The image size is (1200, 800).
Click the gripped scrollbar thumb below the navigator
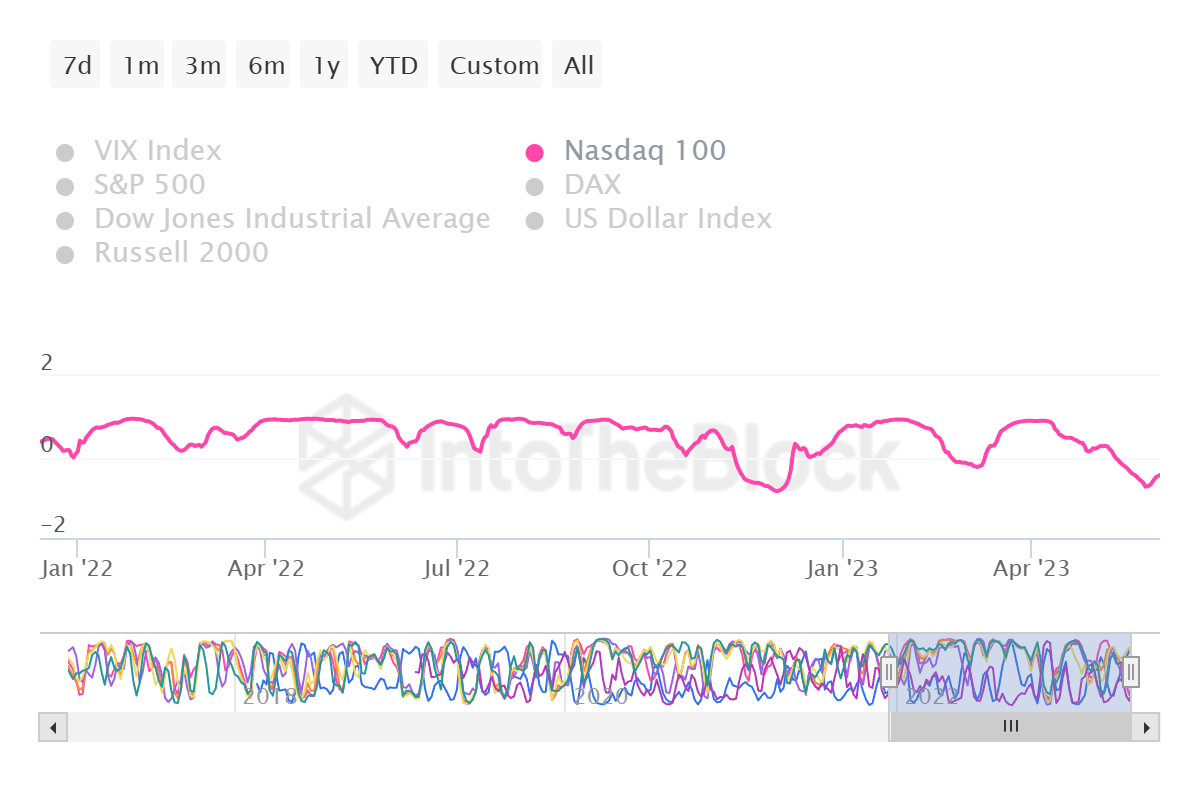tap(1010, 727)
